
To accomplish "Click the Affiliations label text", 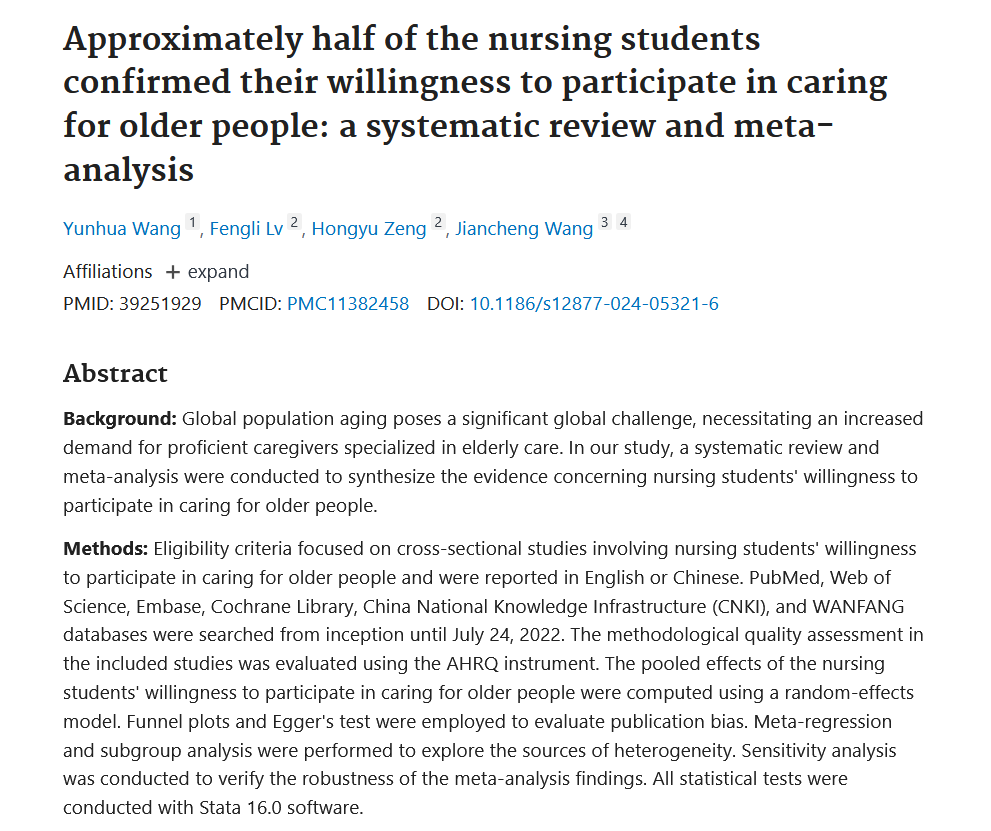I will [x=108, y=272].
